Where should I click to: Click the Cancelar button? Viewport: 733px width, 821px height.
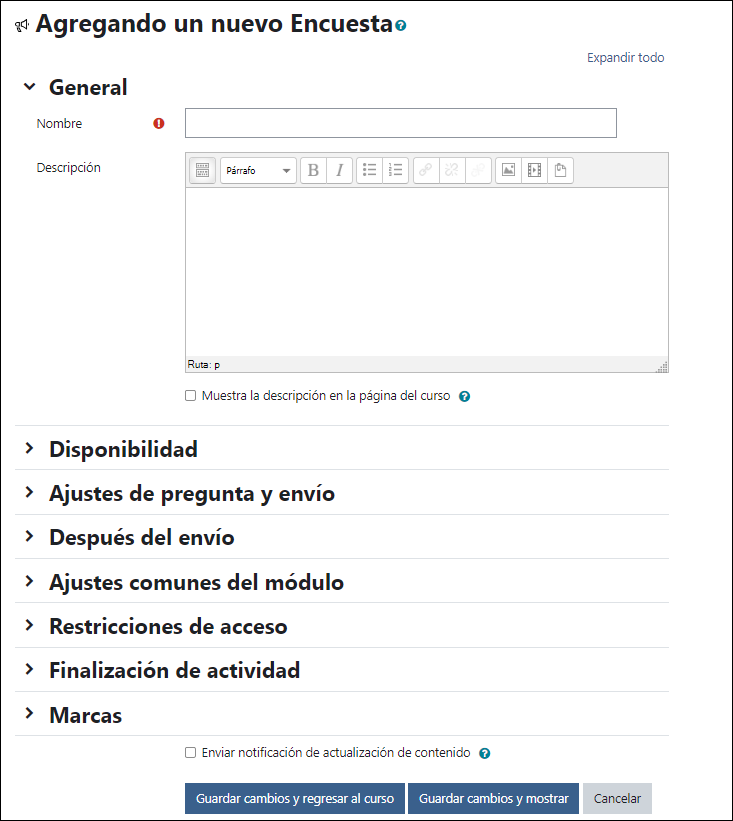point(617,798)
